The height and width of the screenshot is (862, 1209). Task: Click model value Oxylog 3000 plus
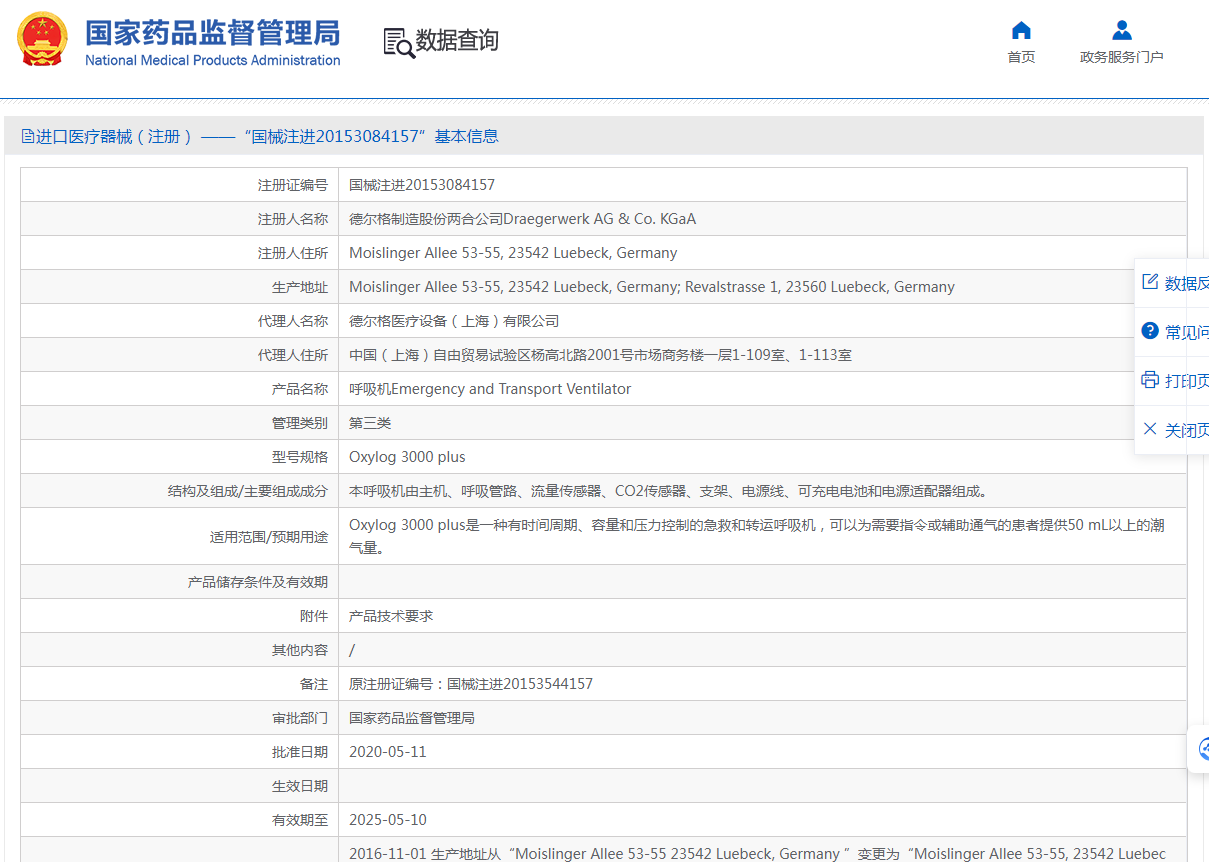point(407,457)
